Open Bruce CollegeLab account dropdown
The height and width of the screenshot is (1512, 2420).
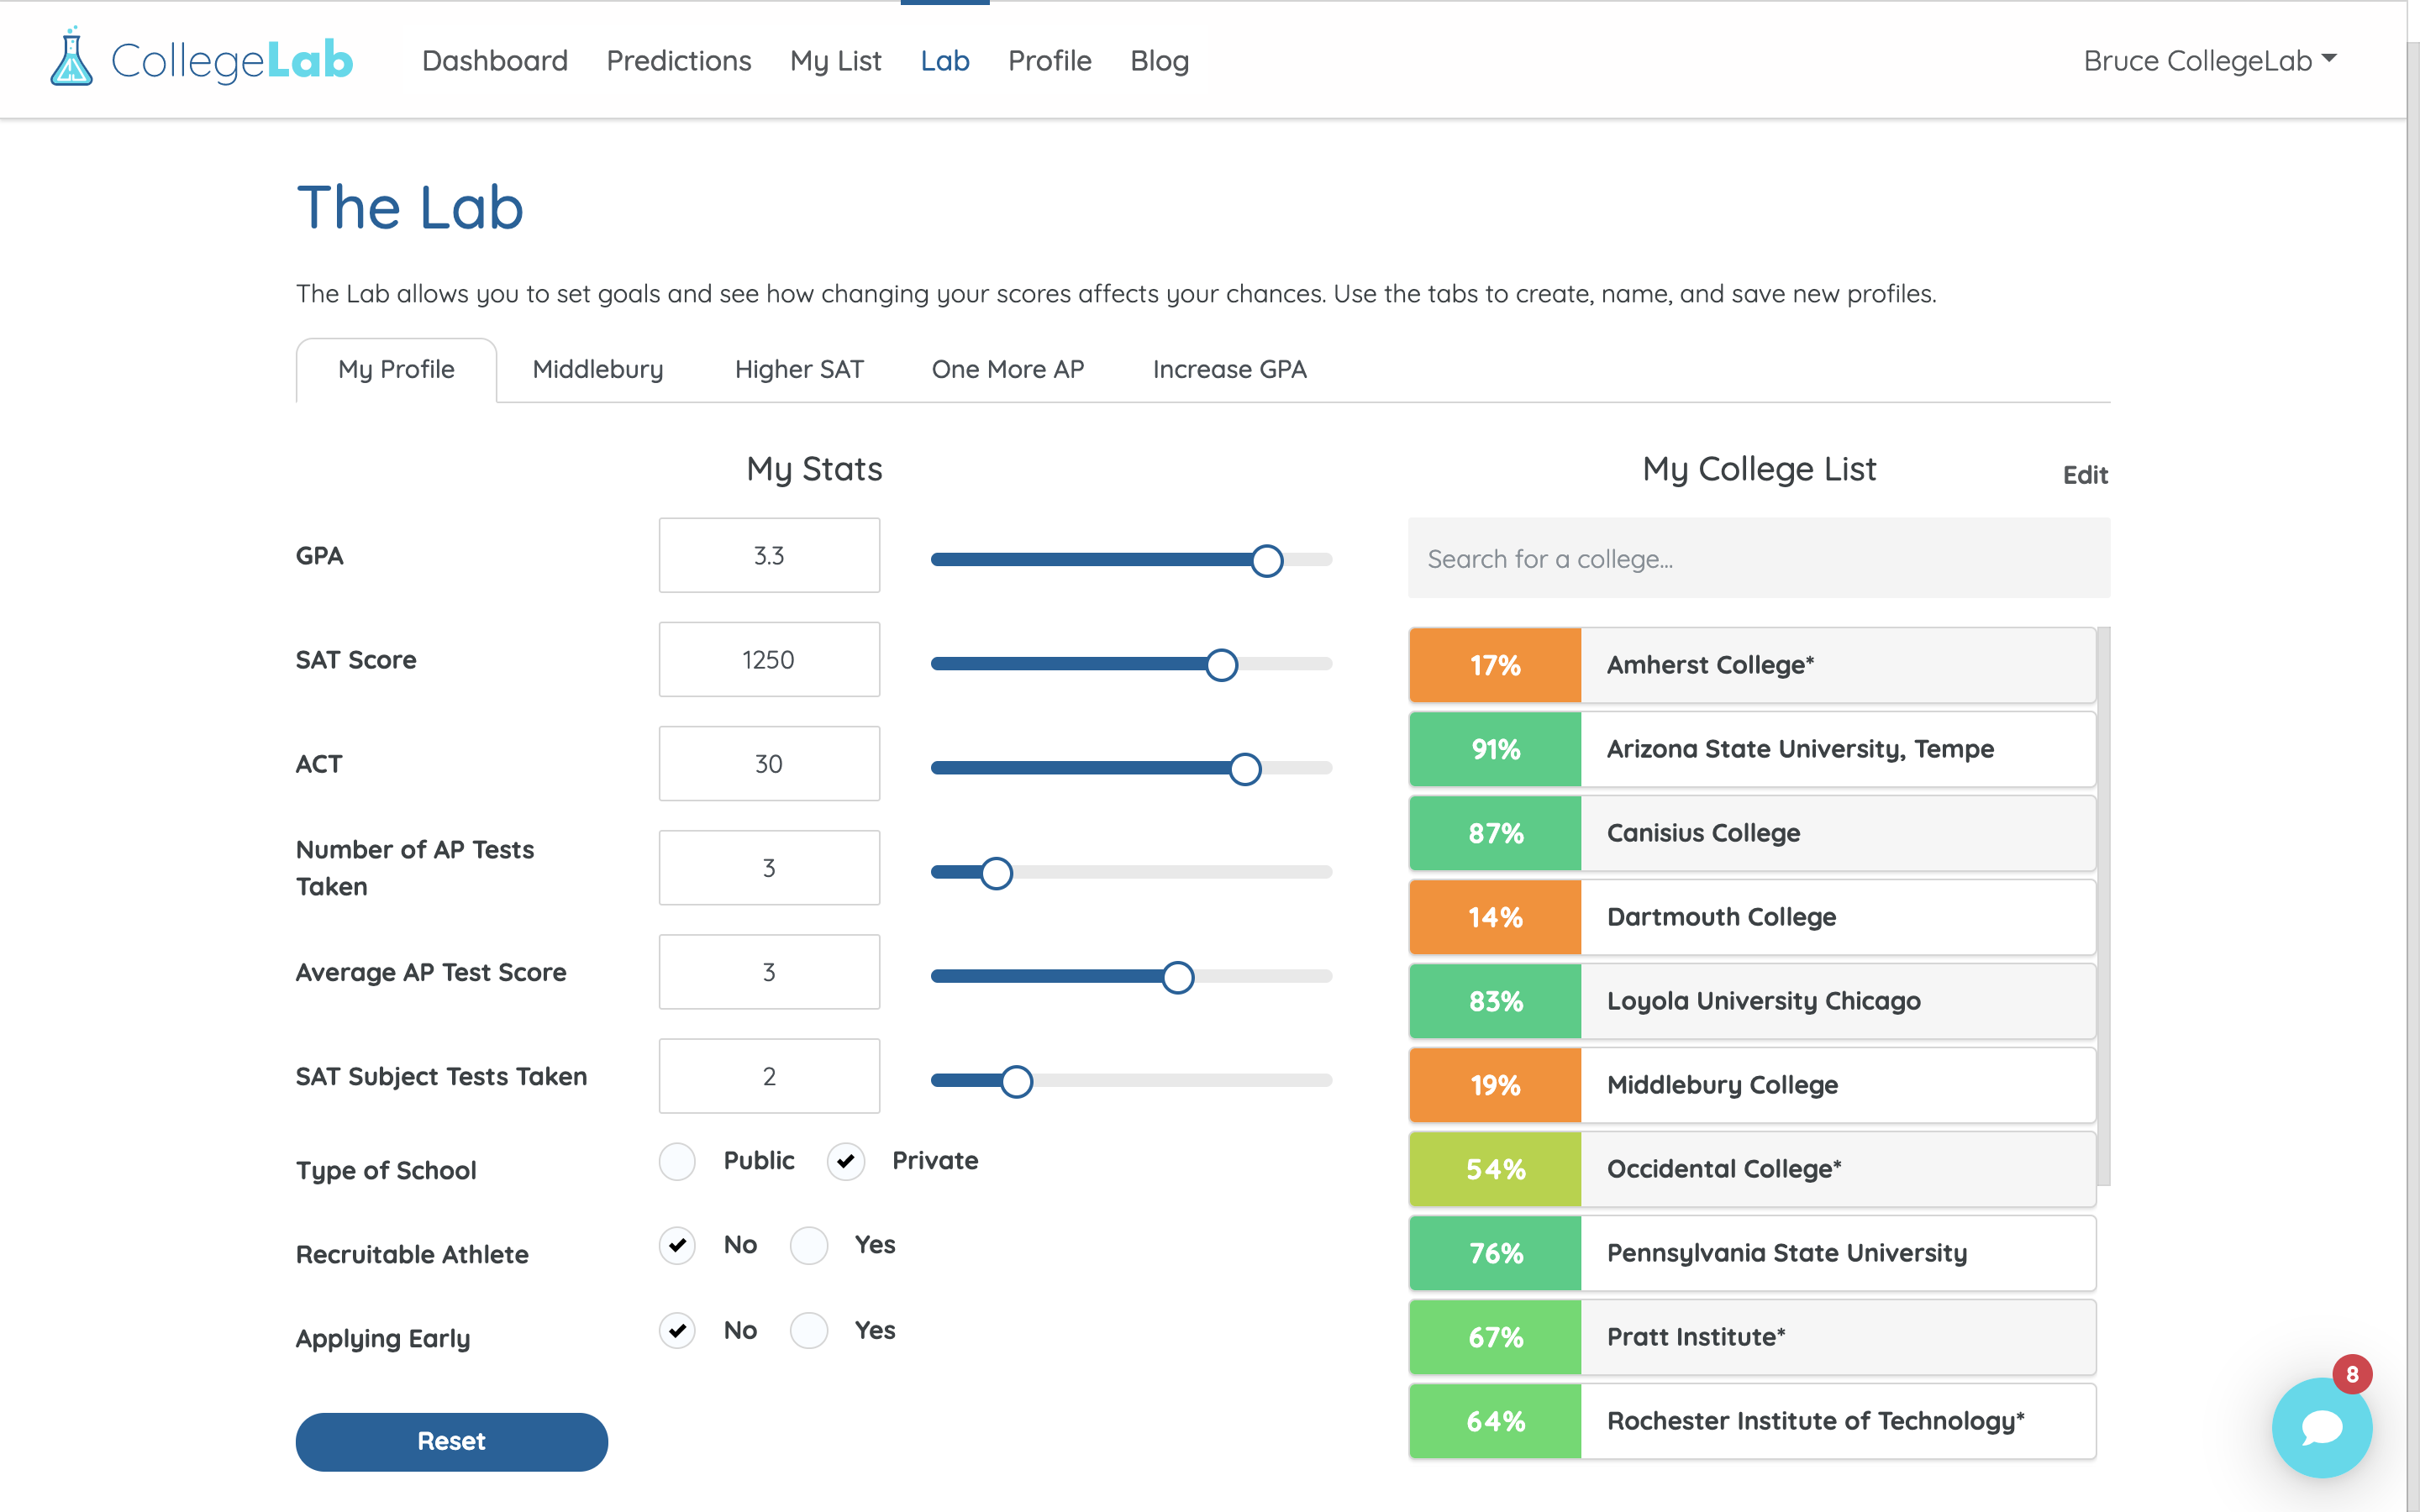point(2210,60)
